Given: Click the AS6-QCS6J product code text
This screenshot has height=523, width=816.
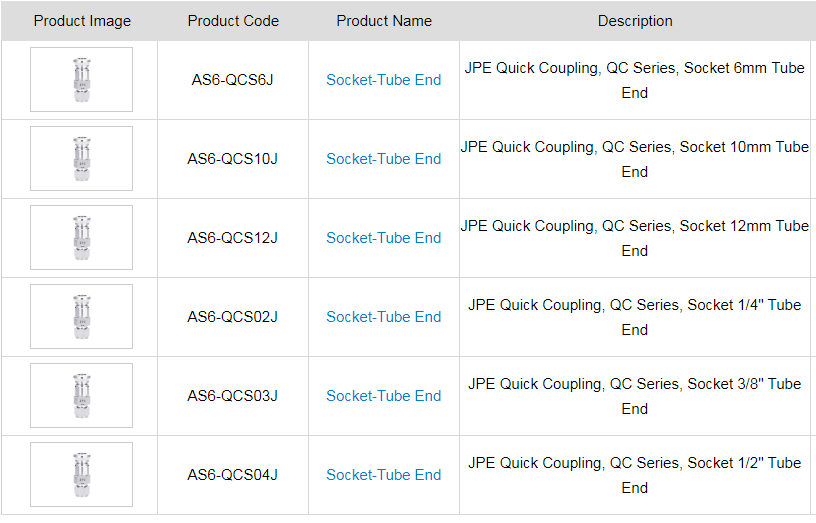Looking at the screenshot, I should (233, 80).
